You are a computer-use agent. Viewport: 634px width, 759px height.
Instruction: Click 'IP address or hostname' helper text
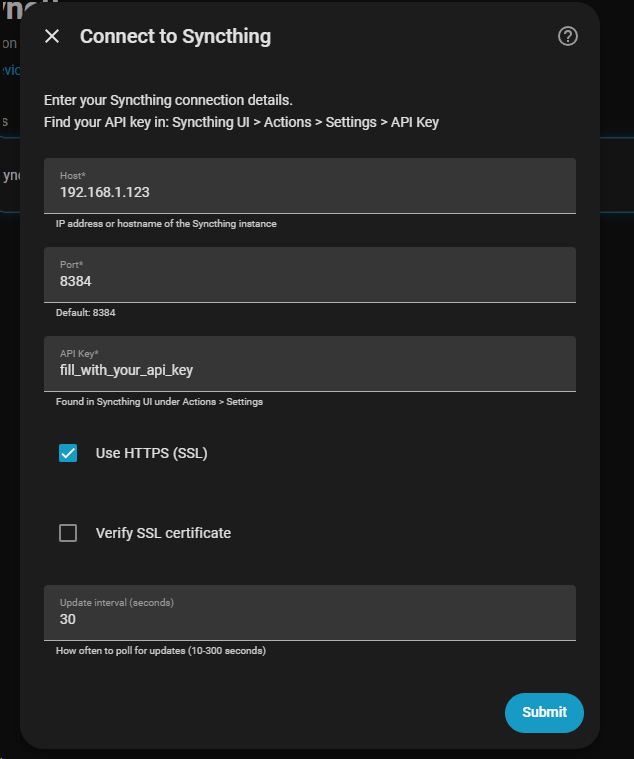pyautogui.click(x=166, y=224)
